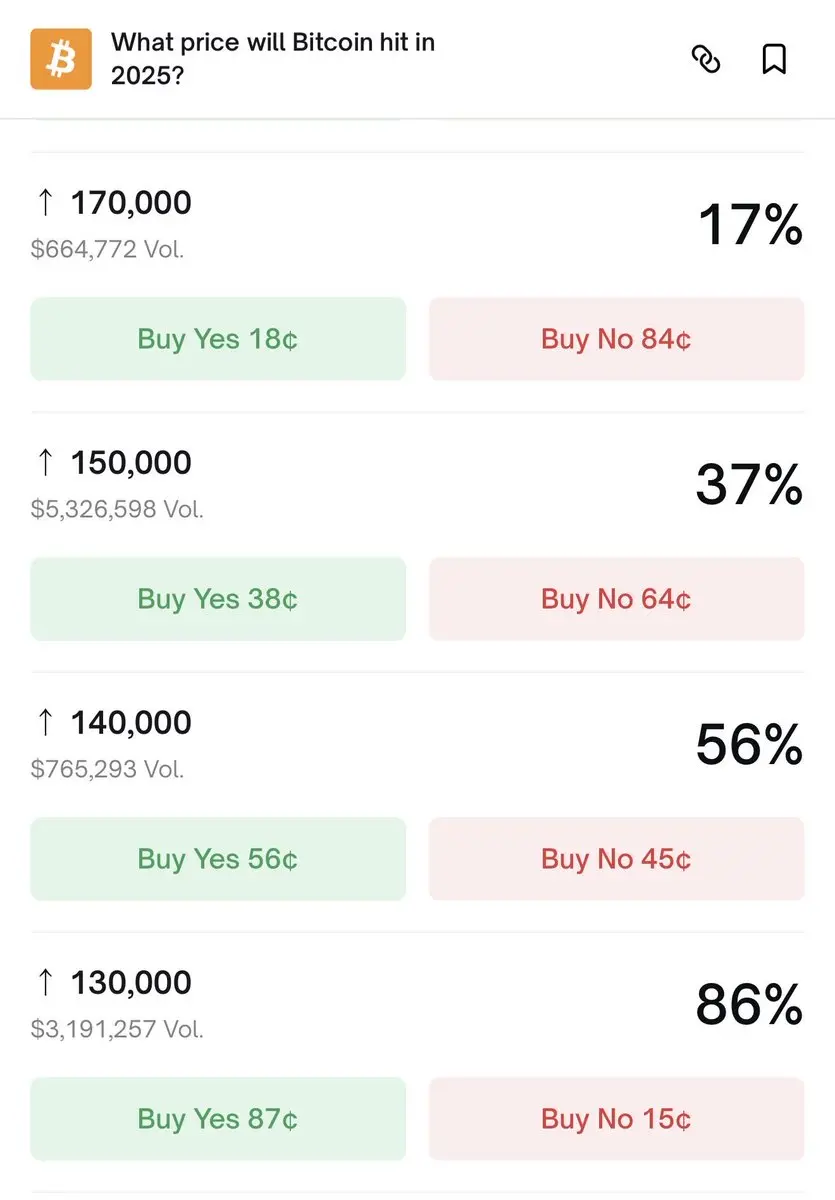
Task: Open the 170,000 price outcome row
Action: [131, 203]
